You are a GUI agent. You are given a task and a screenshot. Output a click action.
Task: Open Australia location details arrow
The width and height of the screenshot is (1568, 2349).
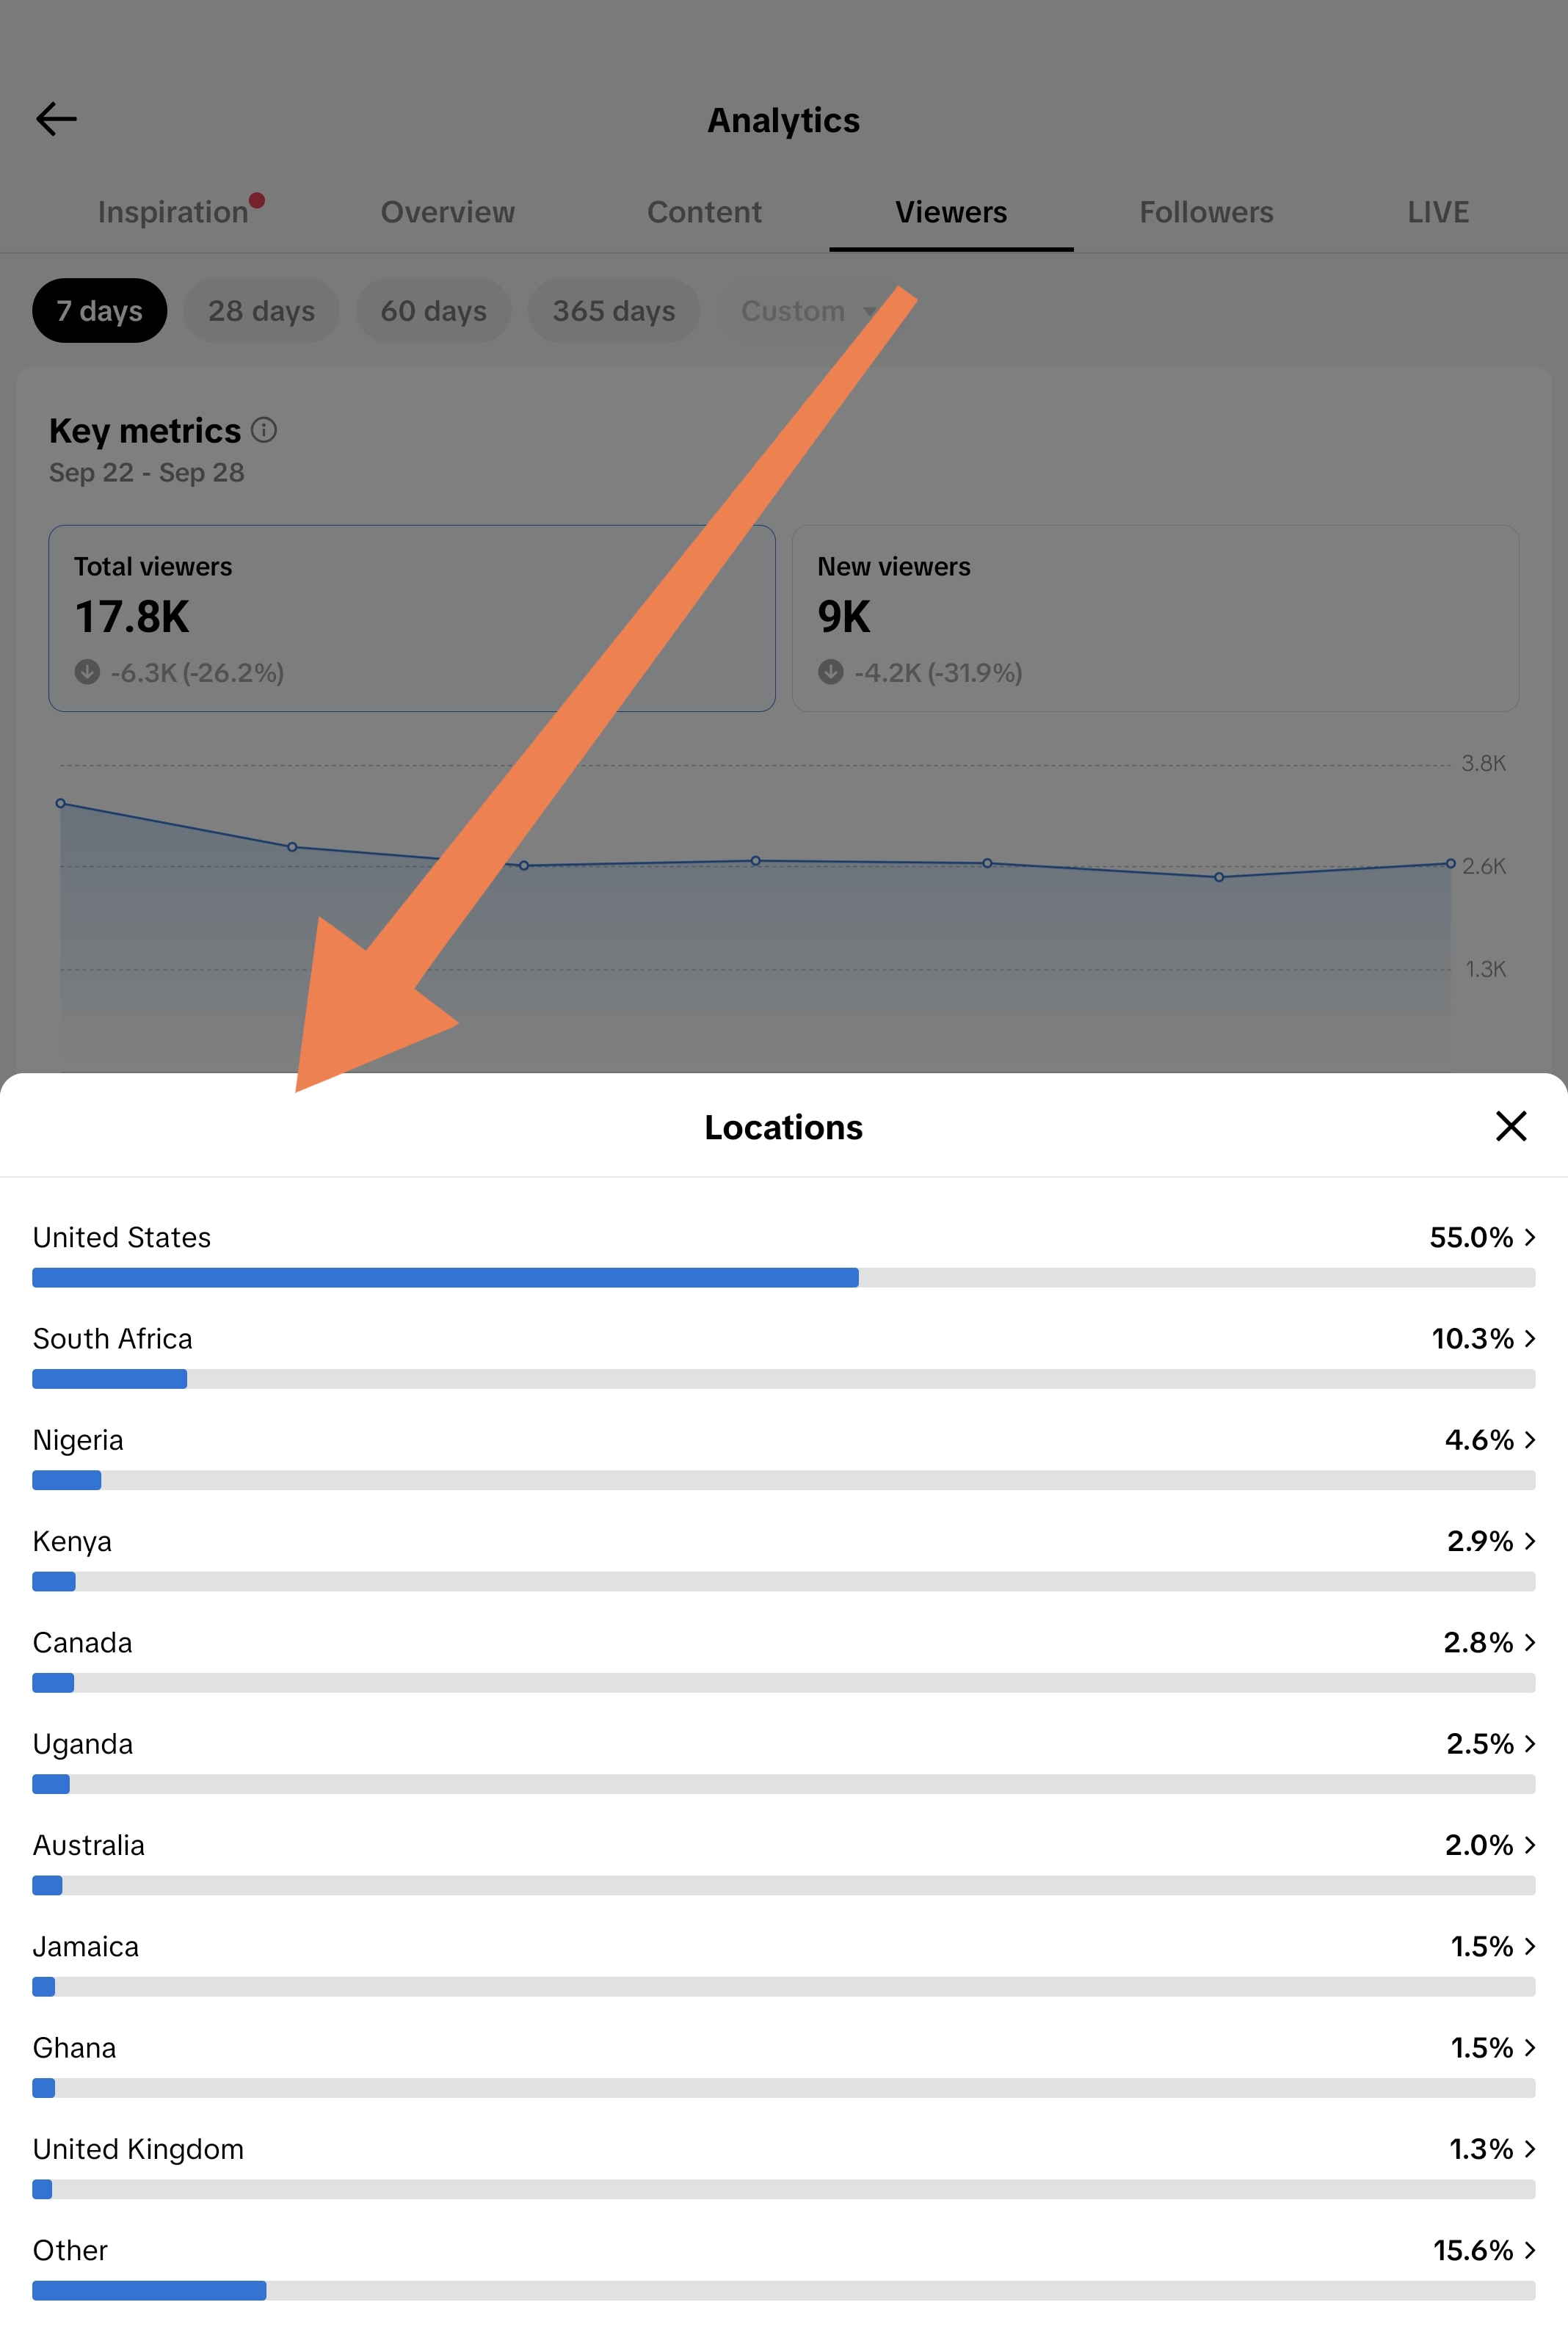pos(1529,1845)
